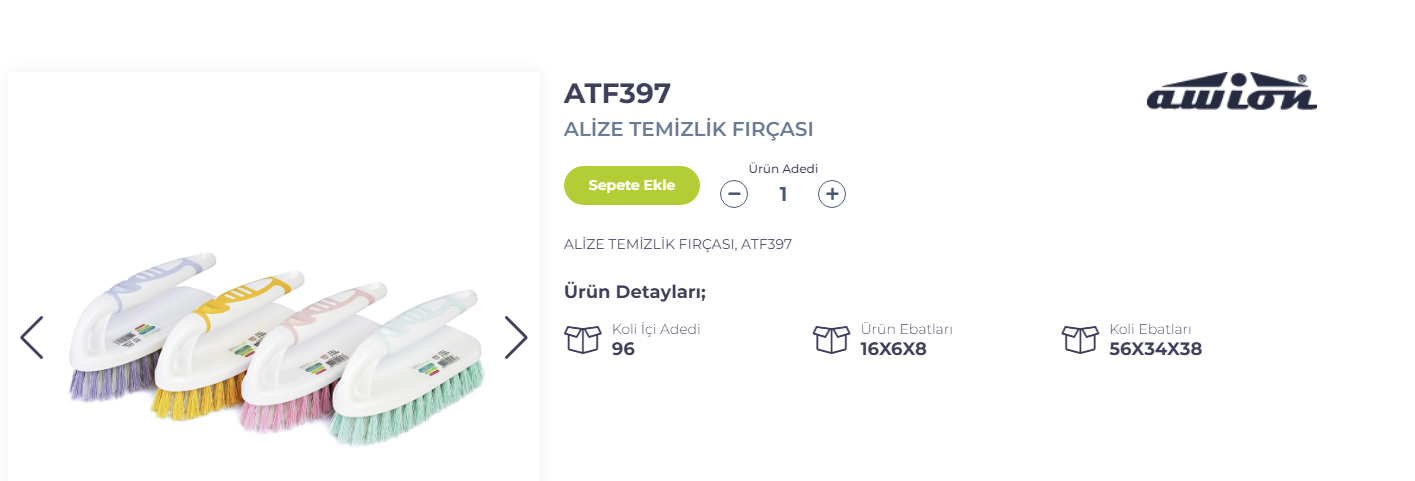Click the 56X34X38 box dimensions value
The height and width of the screenshot is (481, 1415).
(x=1155, y=349)
